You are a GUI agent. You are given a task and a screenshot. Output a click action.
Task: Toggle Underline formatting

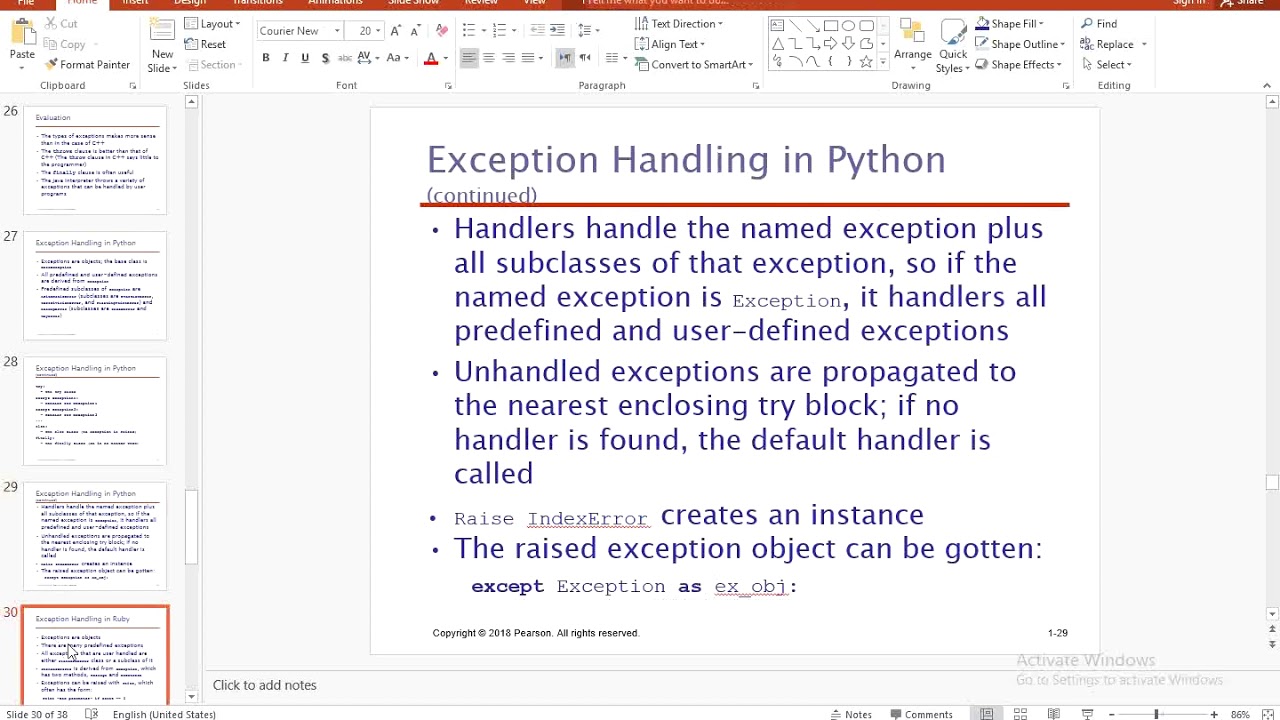click(x=305, y=58)
